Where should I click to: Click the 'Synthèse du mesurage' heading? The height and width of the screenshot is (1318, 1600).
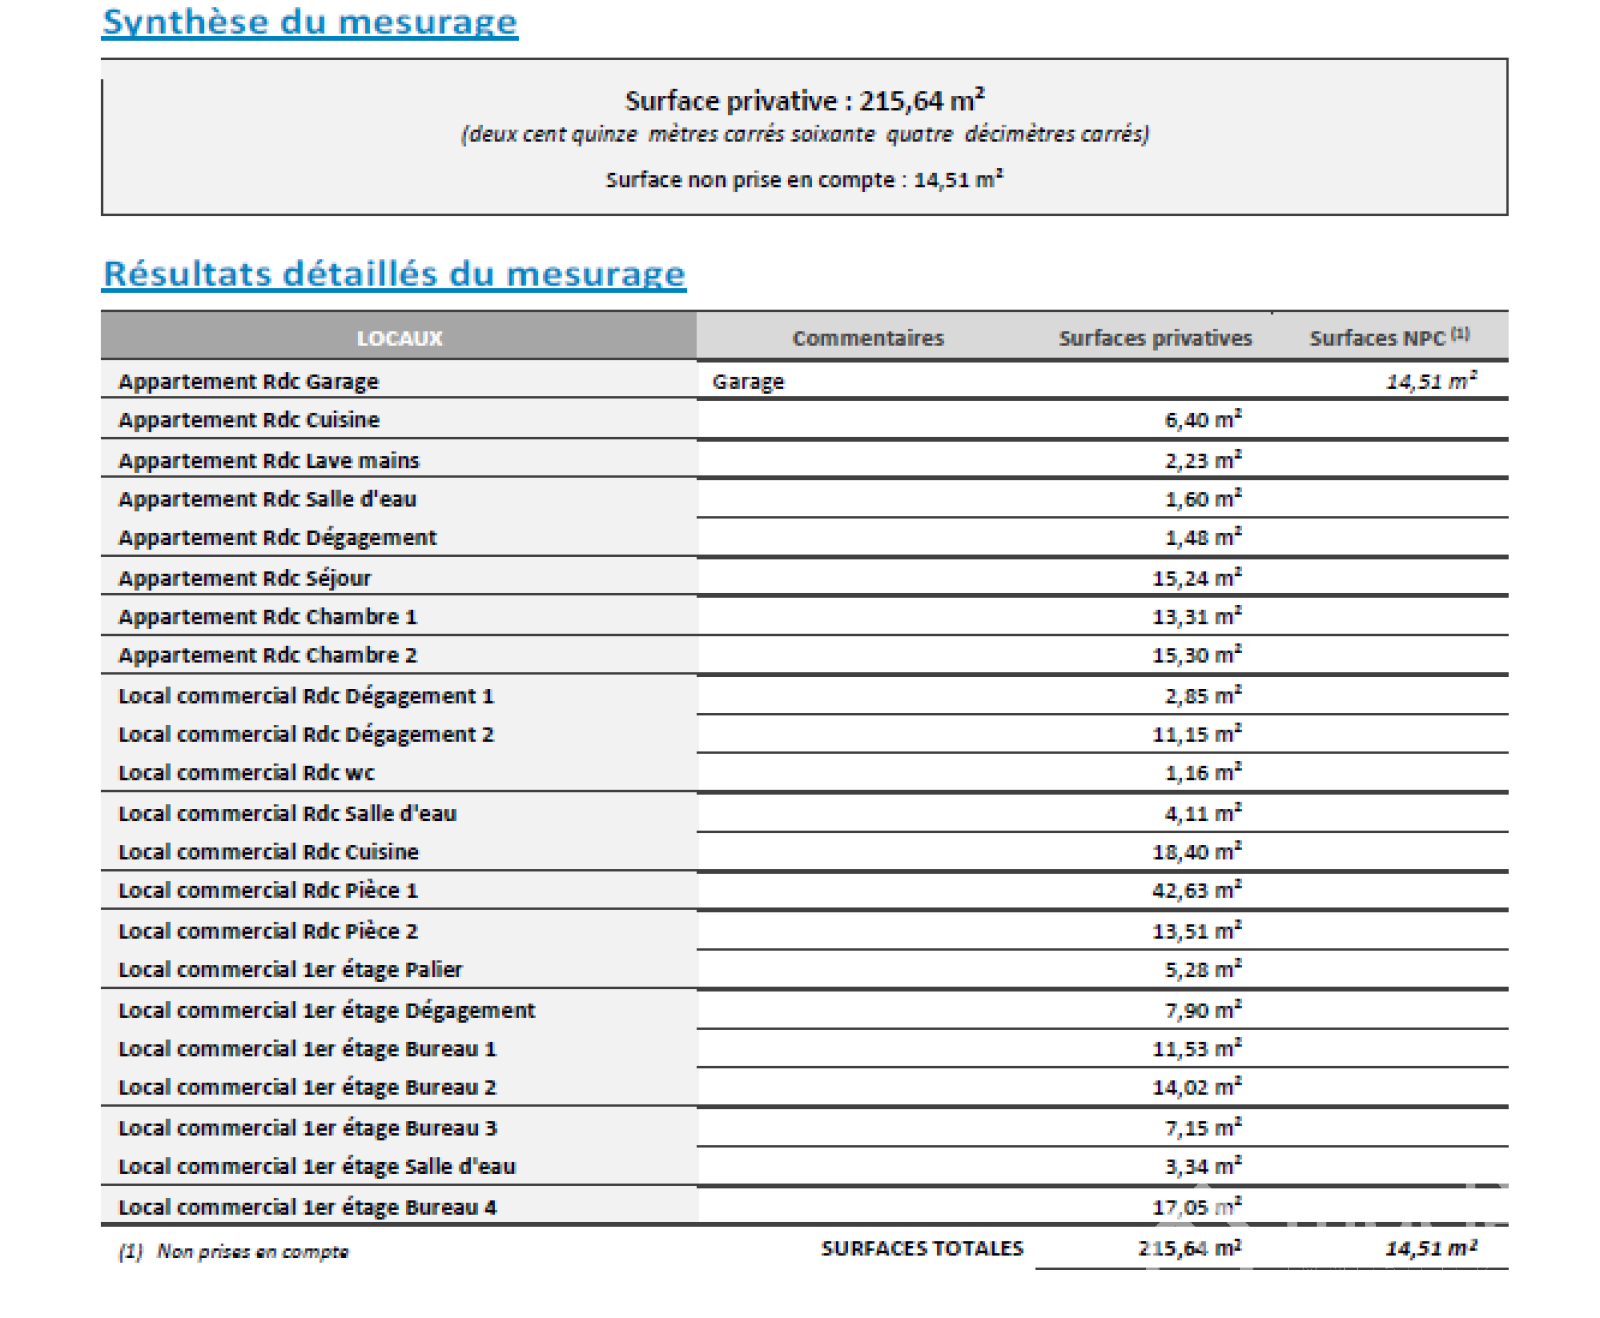[x=310, y=22]
